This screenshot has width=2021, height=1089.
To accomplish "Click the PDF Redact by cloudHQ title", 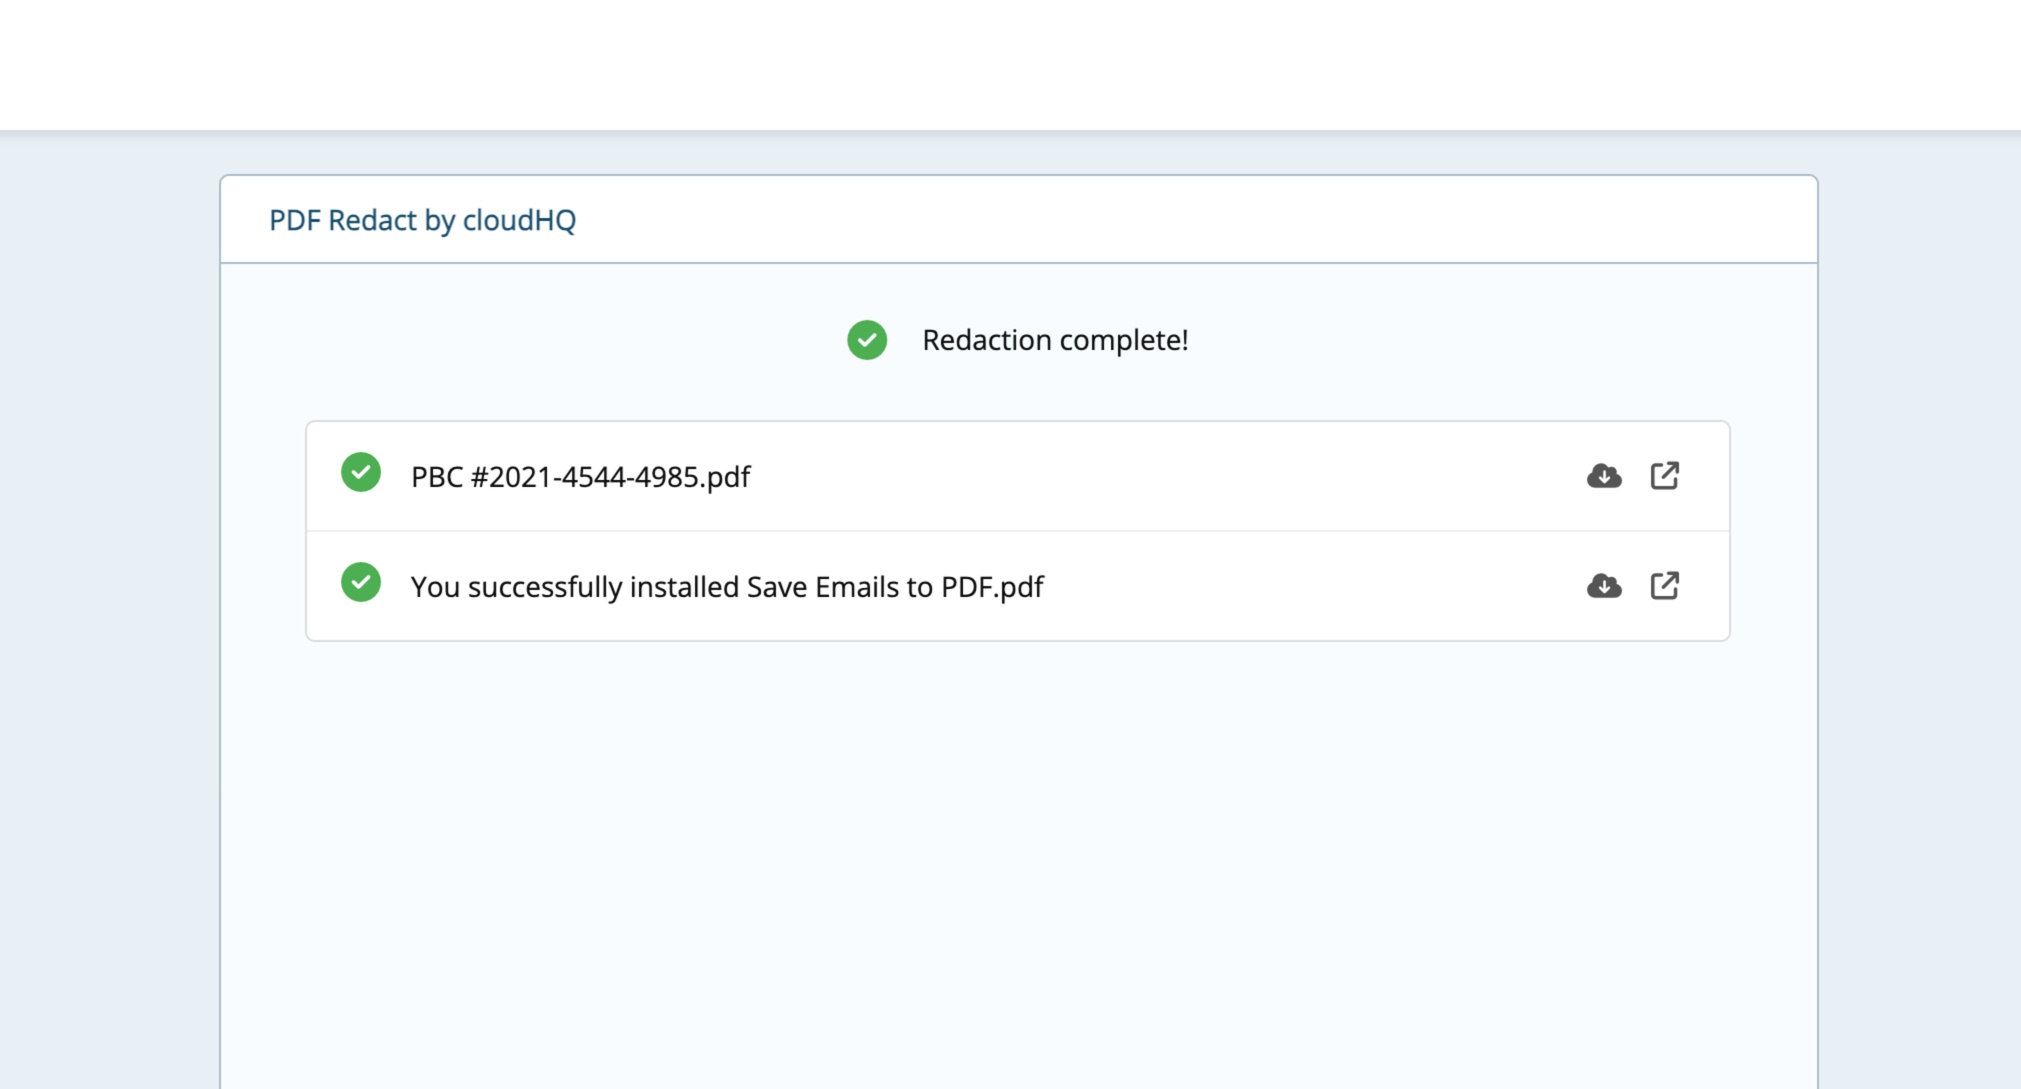I will click(422, 220).
